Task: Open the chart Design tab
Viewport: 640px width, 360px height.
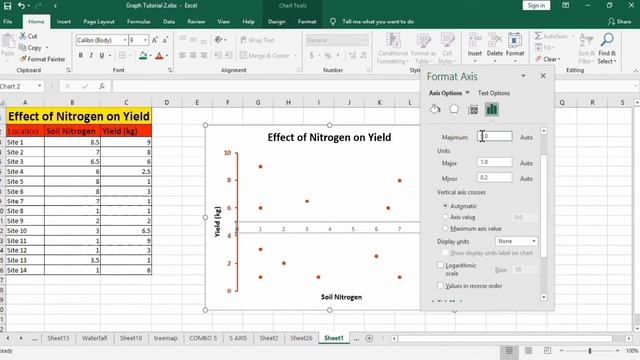Action: [x=277, y=22]
